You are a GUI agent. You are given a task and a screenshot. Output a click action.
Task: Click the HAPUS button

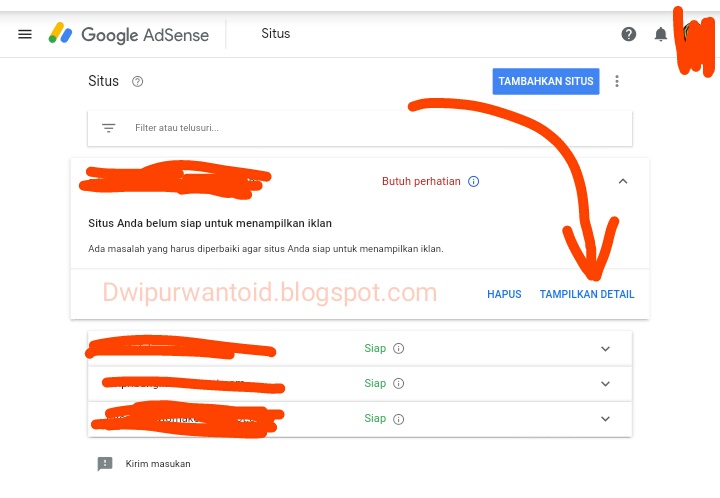point(504,294)
